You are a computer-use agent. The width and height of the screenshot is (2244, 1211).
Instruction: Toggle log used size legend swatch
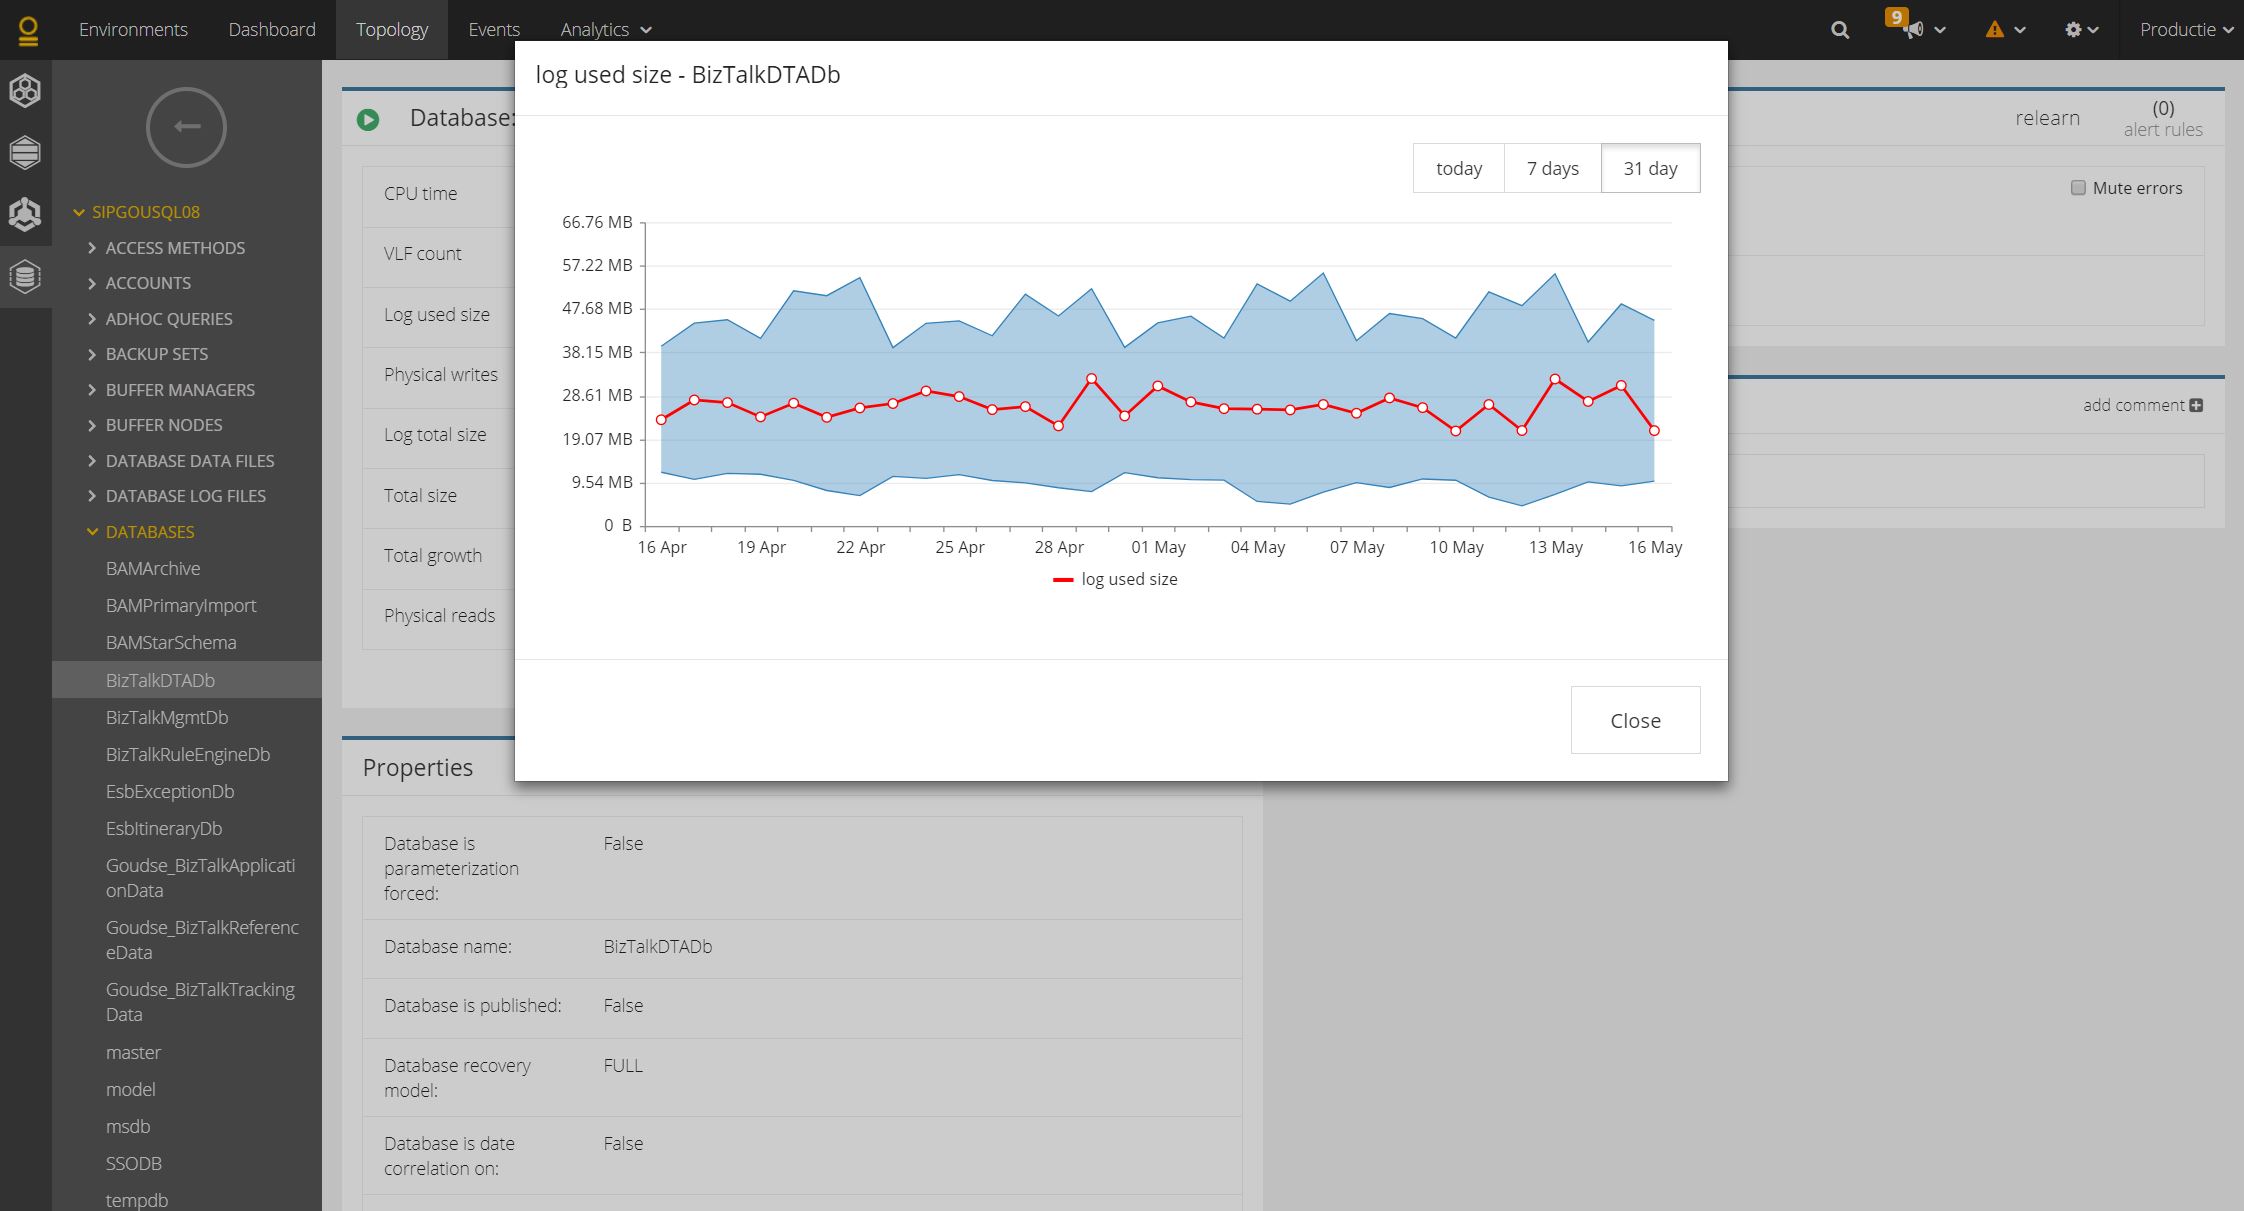pos(1063,580)
